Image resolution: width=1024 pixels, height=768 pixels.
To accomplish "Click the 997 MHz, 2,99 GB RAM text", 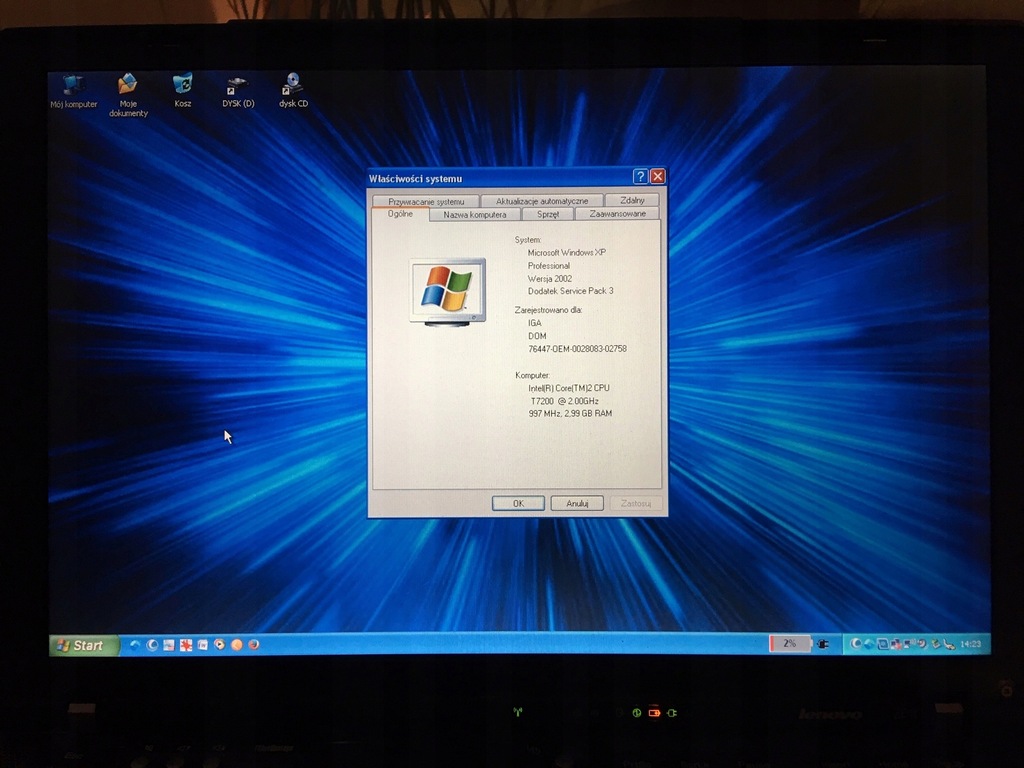I will (x=570, y=413).
